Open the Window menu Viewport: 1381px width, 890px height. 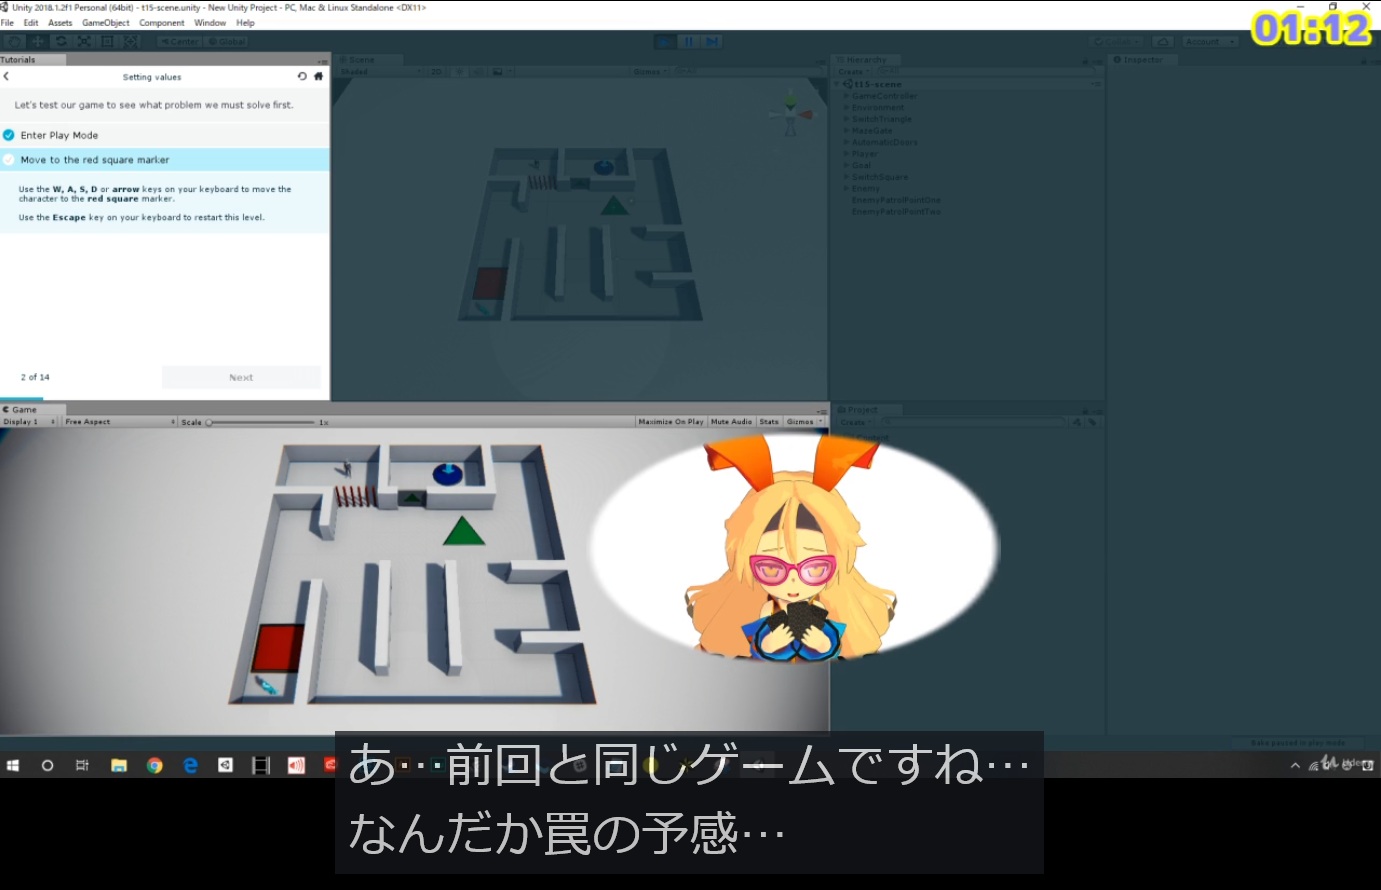tap(210, 23)
